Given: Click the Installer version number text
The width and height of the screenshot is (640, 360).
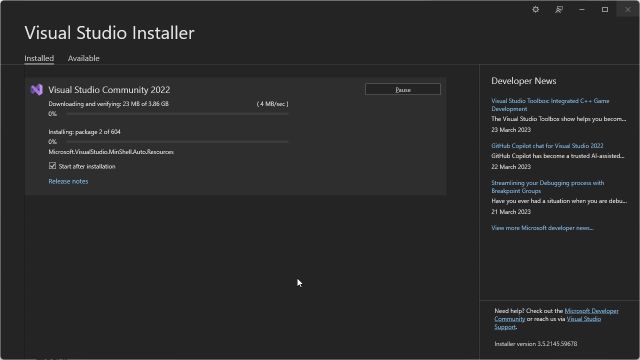Looking at the screenshot, I should [x=536, y=344].
